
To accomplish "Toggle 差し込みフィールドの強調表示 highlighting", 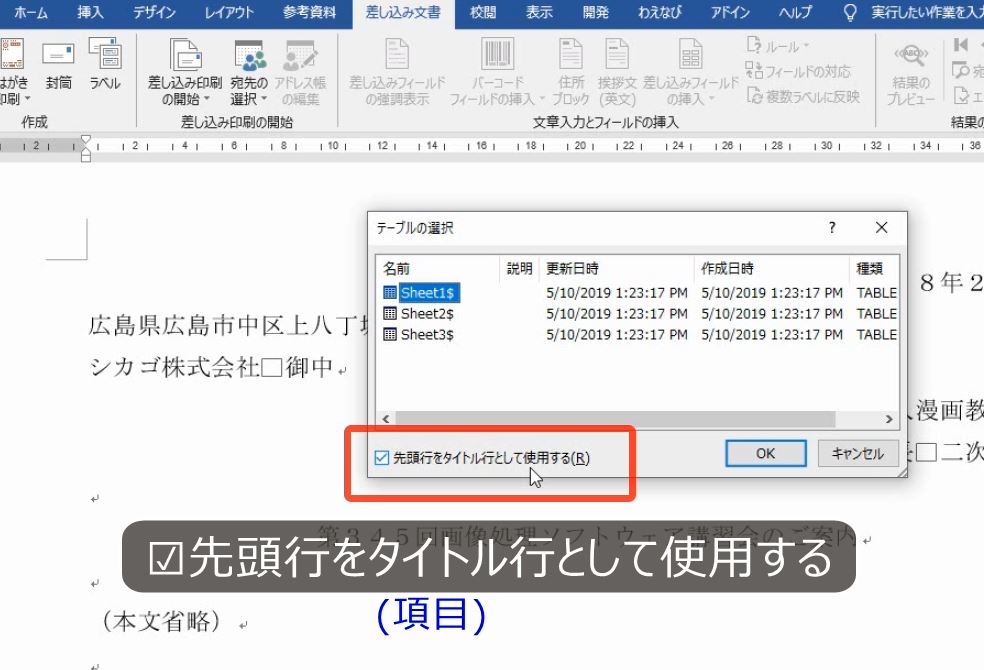I will [399, 70].
